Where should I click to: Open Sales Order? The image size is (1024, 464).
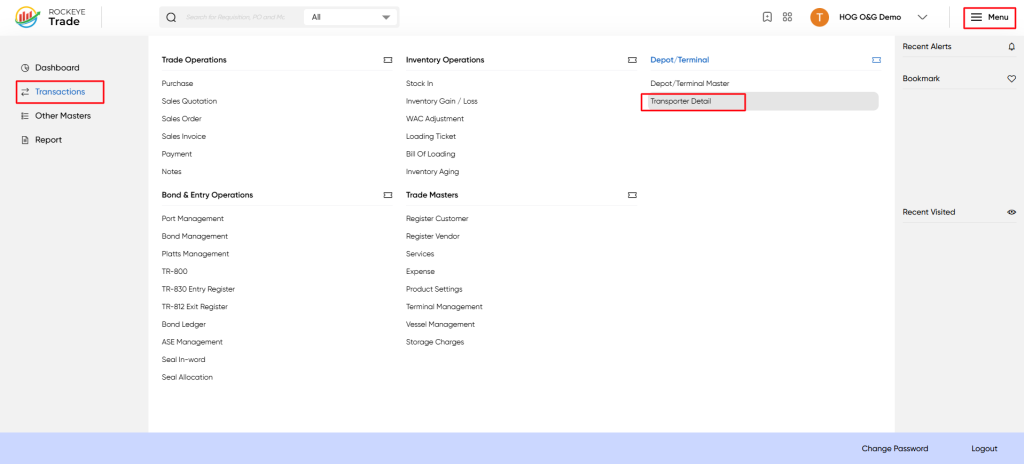pyautogui.click(x=182, y=119)
